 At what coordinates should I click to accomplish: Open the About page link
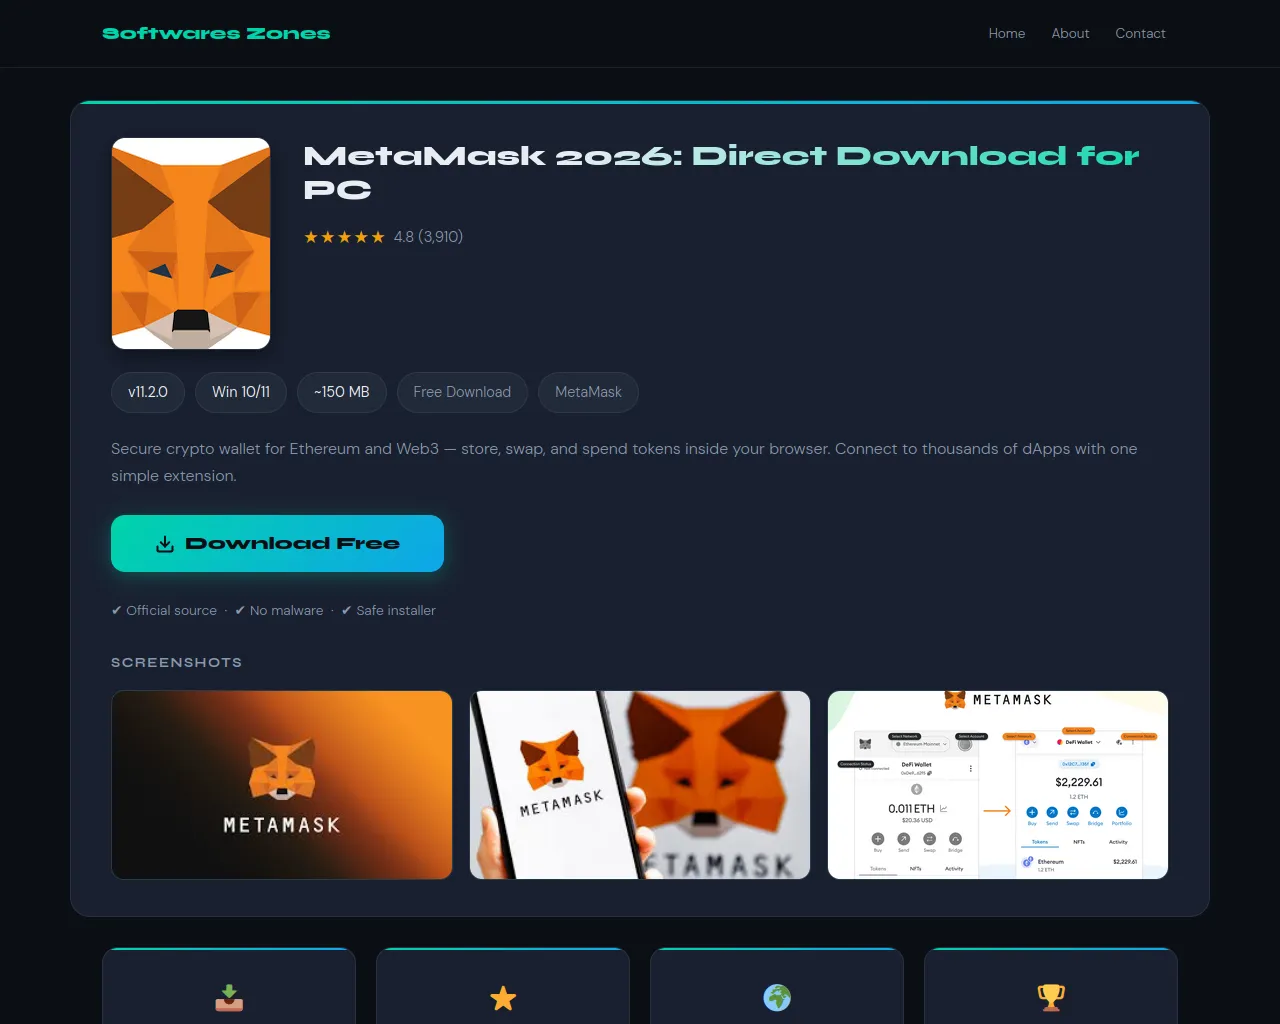coord(1070,33)
